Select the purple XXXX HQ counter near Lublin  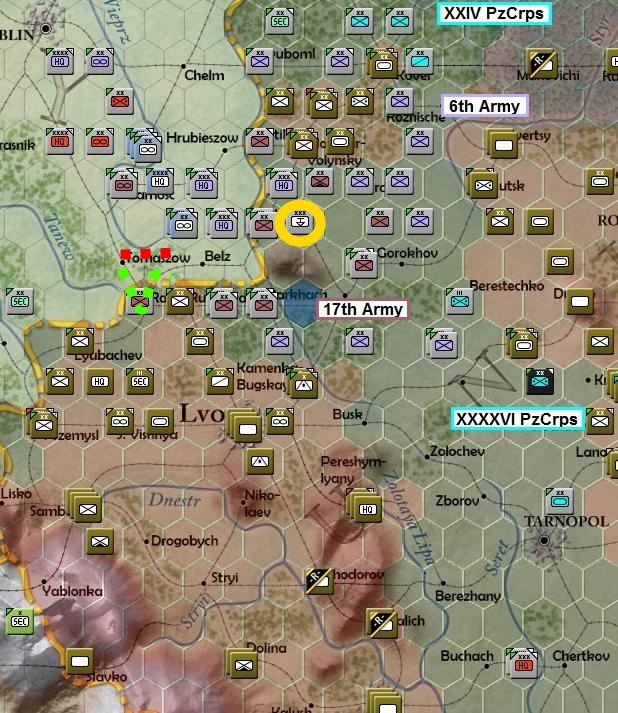click(60, 61)
